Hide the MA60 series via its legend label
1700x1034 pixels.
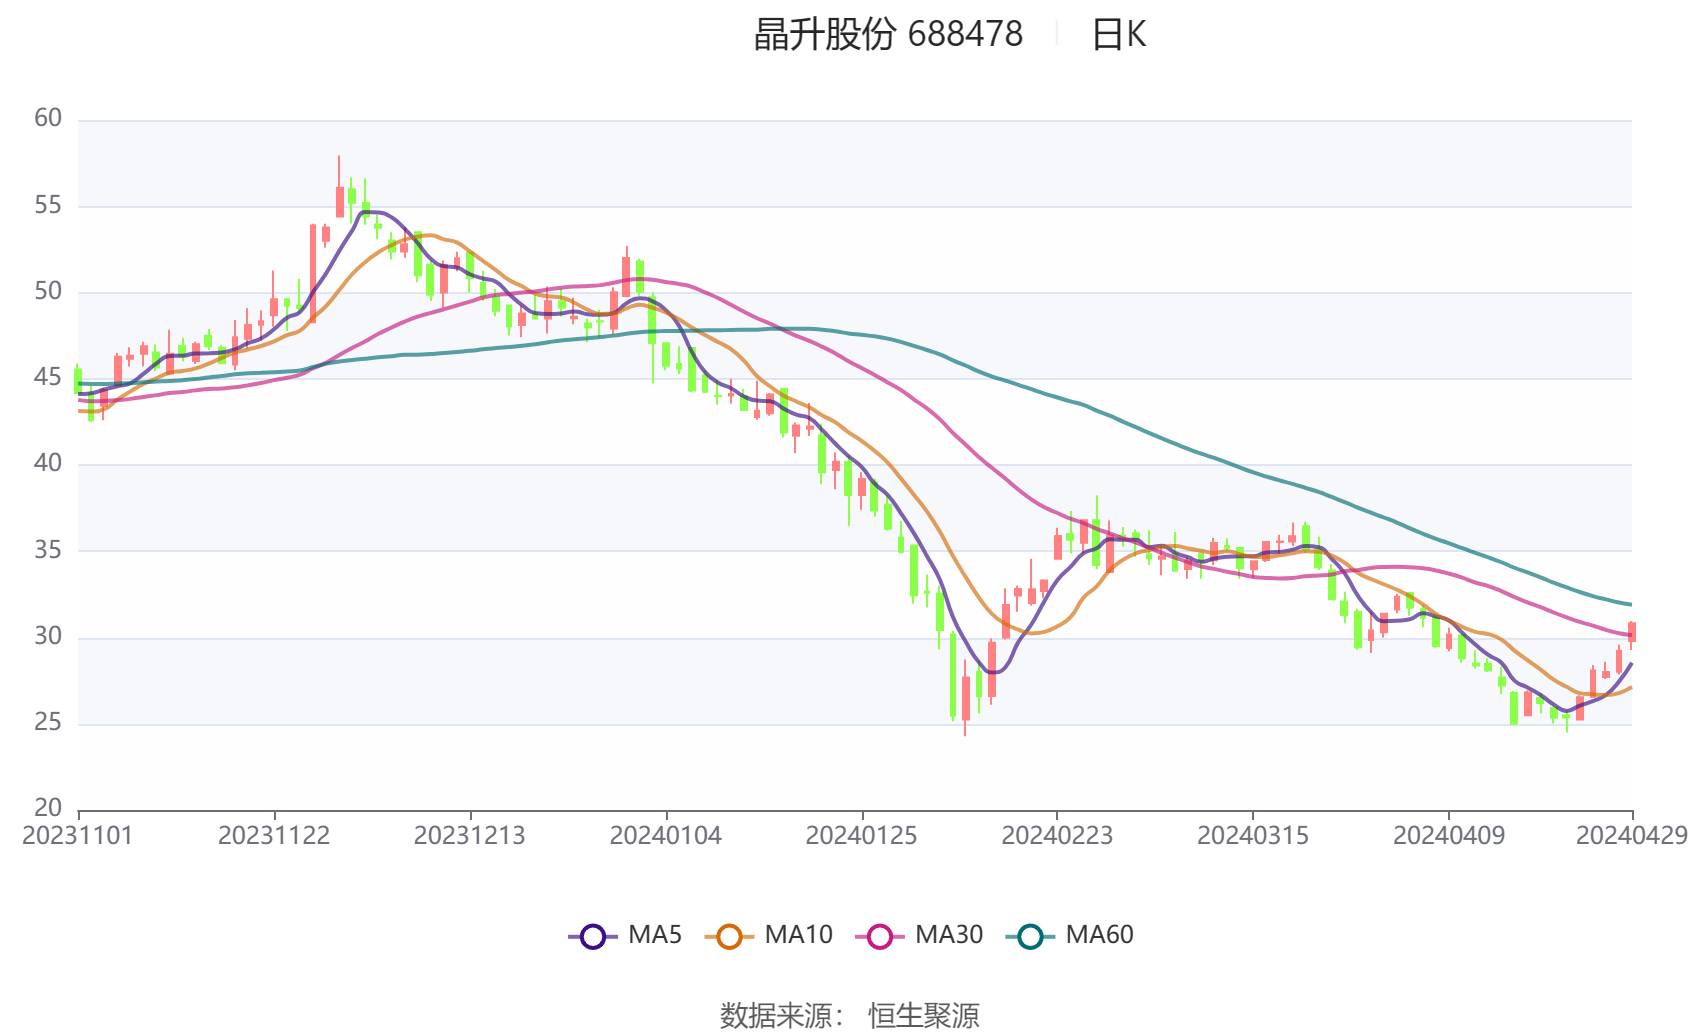coord(1099,935)
